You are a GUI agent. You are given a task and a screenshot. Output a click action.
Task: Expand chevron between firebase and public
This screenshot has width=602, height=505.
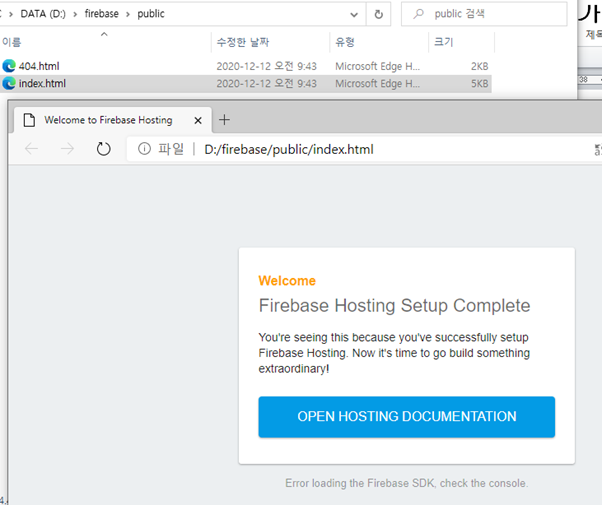128,14
